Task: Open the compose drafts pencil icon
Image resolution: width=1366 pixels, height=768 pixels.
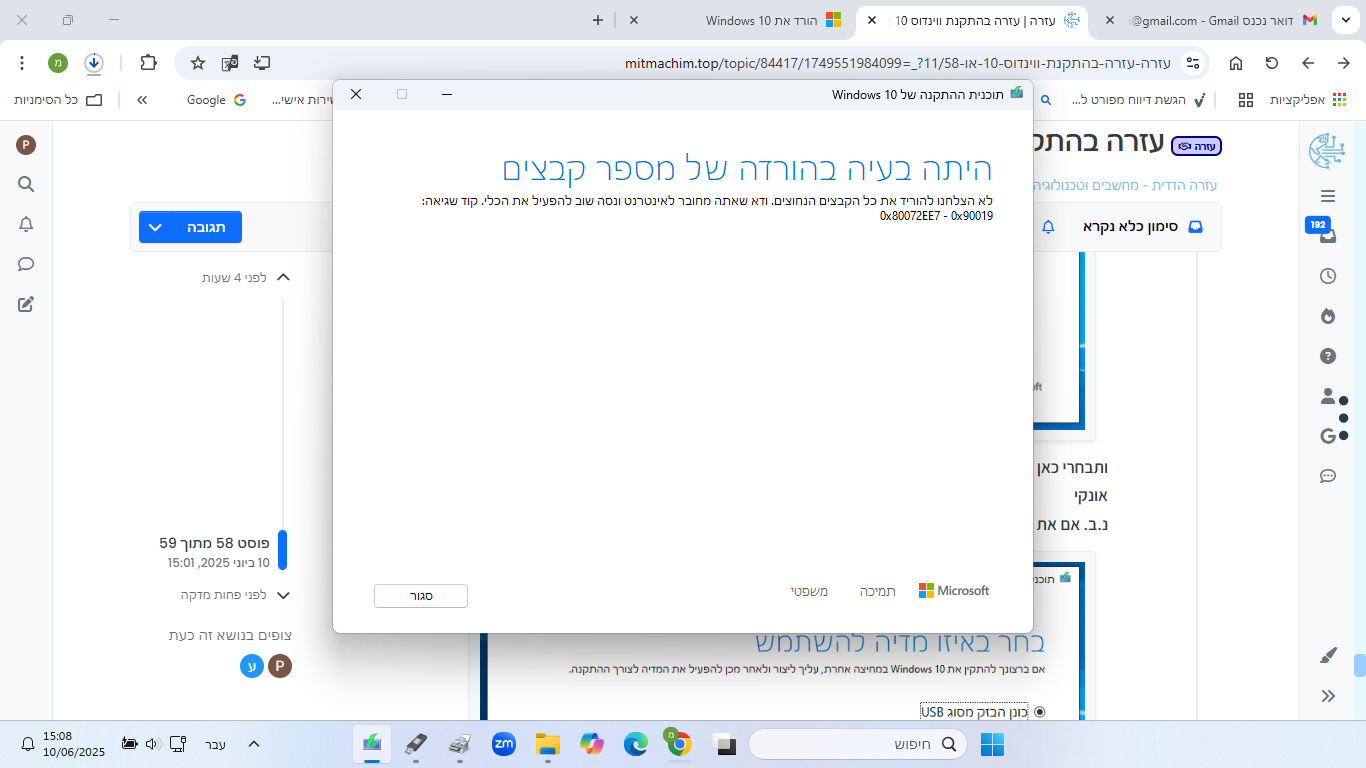Action: click(26, 304)
